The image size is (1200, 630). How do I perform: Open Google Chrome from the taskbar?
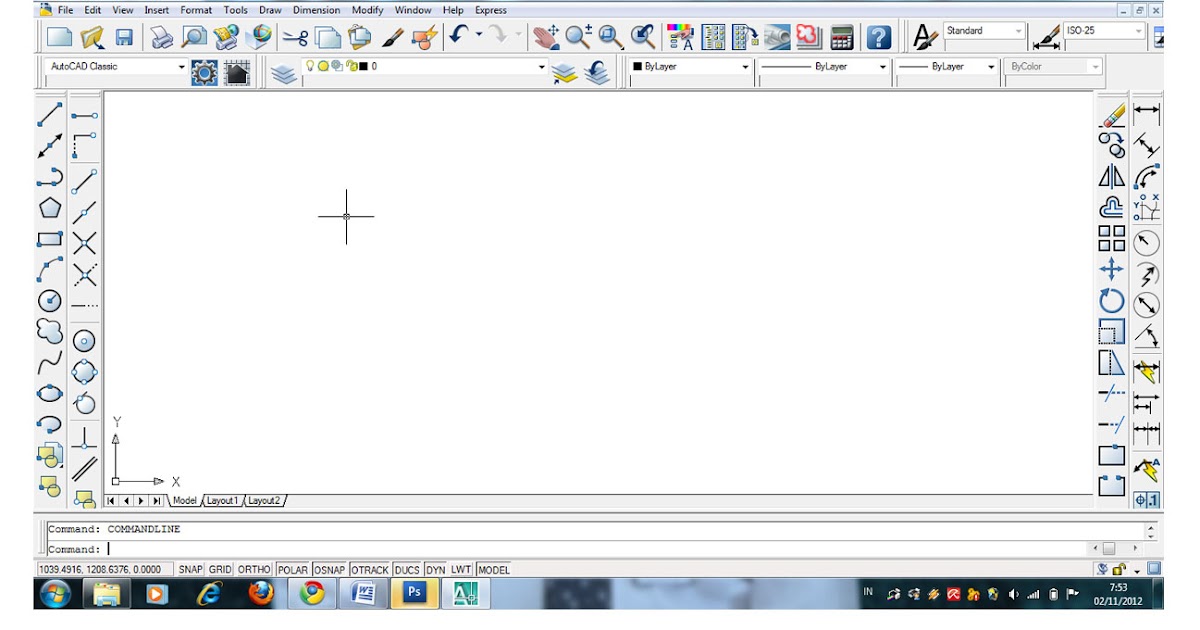pyautogui.click(x=312, y=593)
